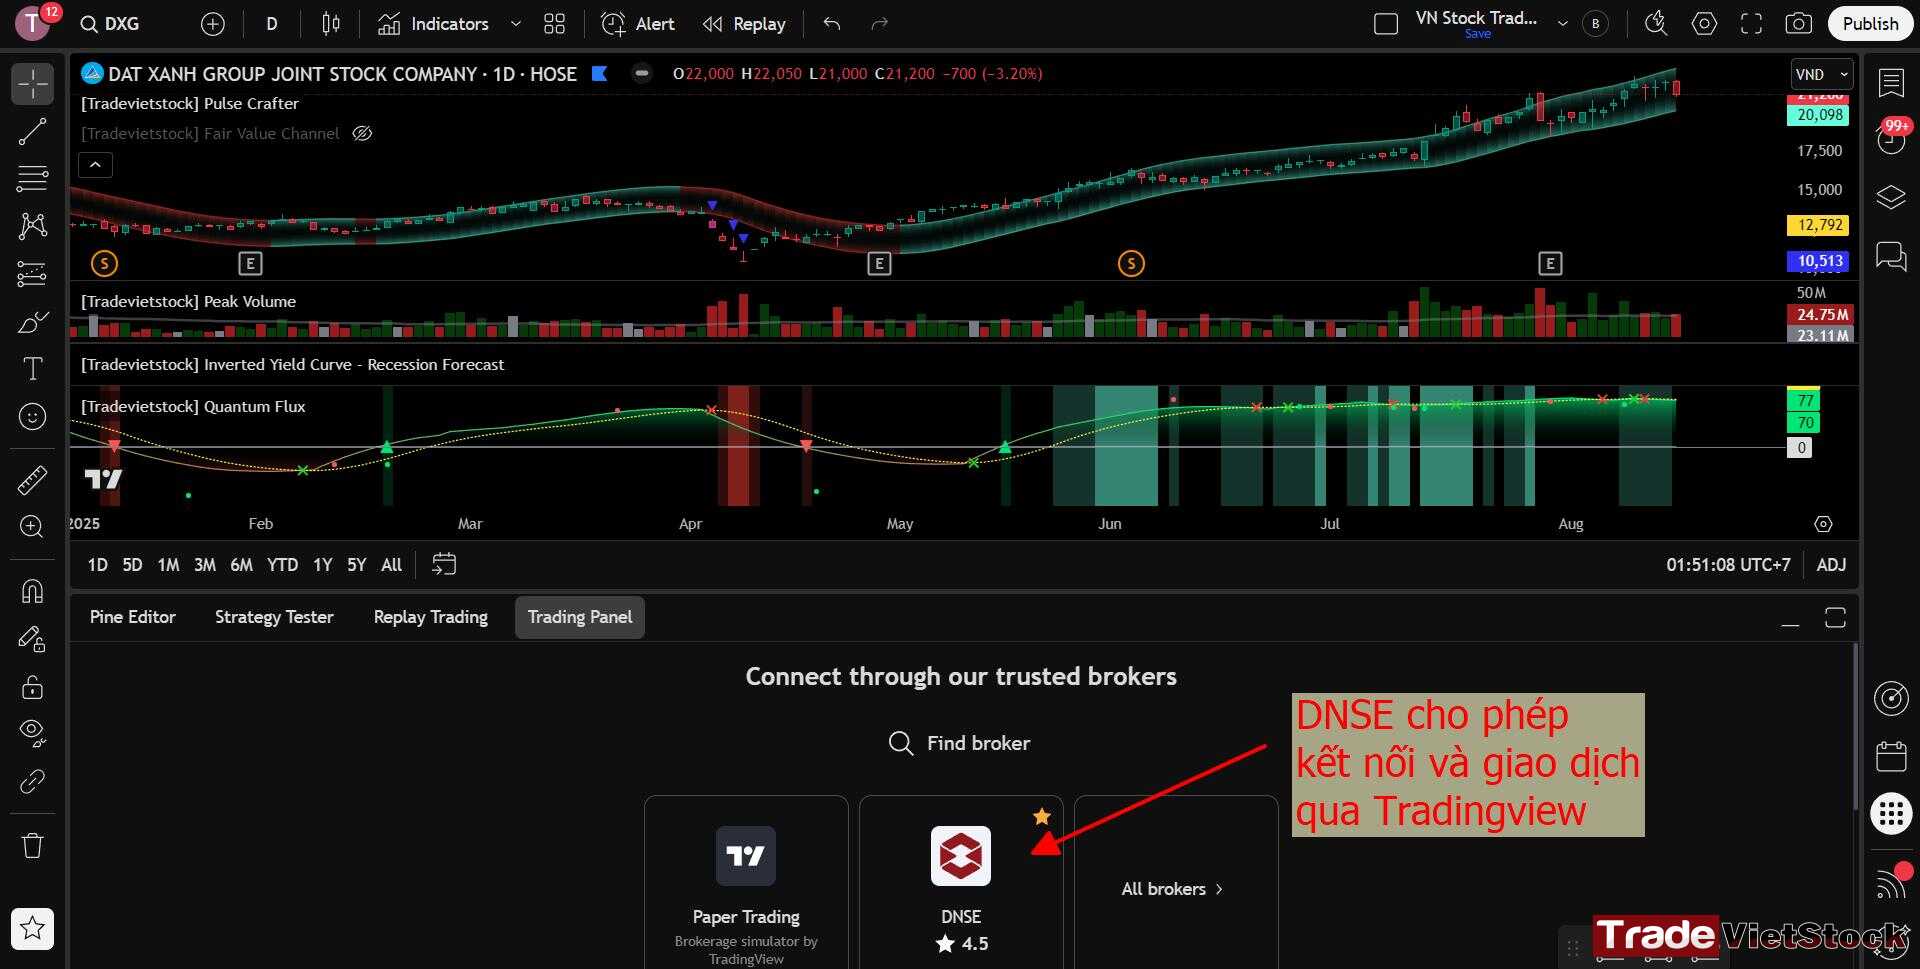This screenshot has height=969, width=1920.
Task: Click the Find broker search field
Action: coord(960,743)
